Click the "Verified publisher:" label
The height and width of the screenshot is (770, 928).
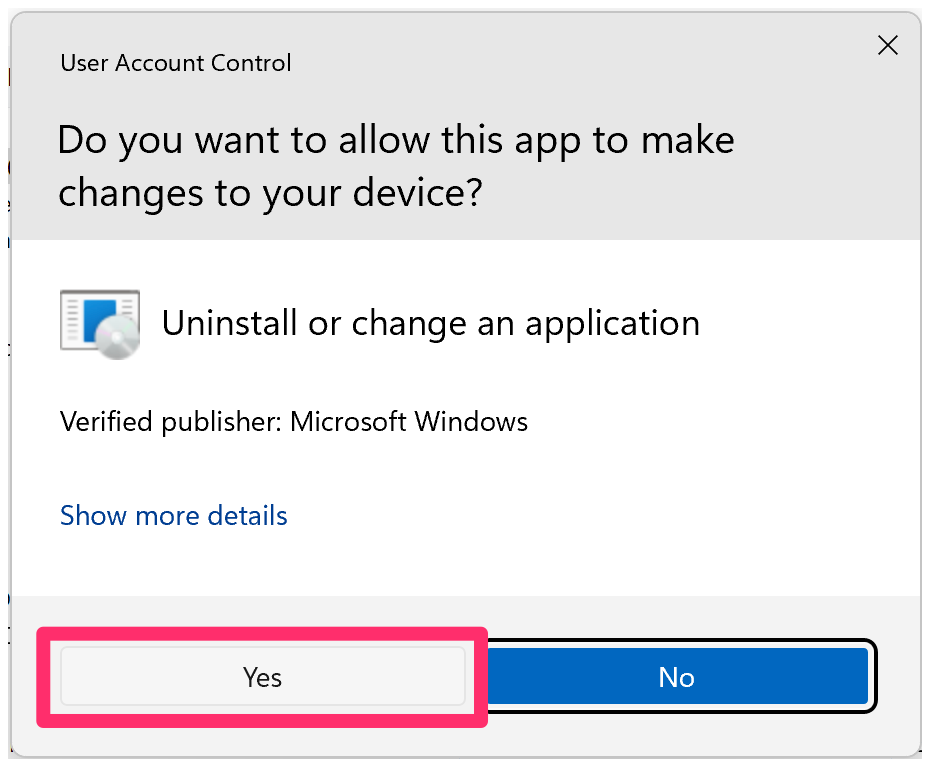click(170, 421)
